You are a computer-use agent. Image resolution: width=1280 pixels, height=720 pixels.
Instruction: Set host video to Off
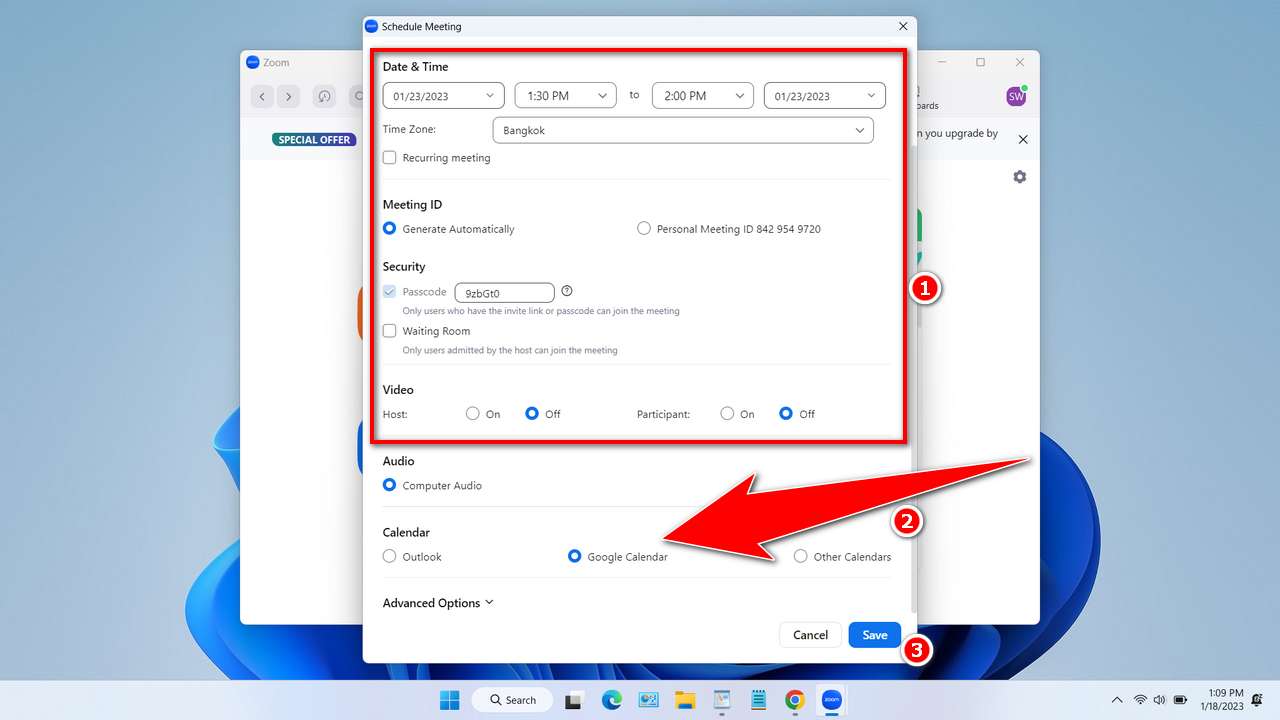[533, 414]
